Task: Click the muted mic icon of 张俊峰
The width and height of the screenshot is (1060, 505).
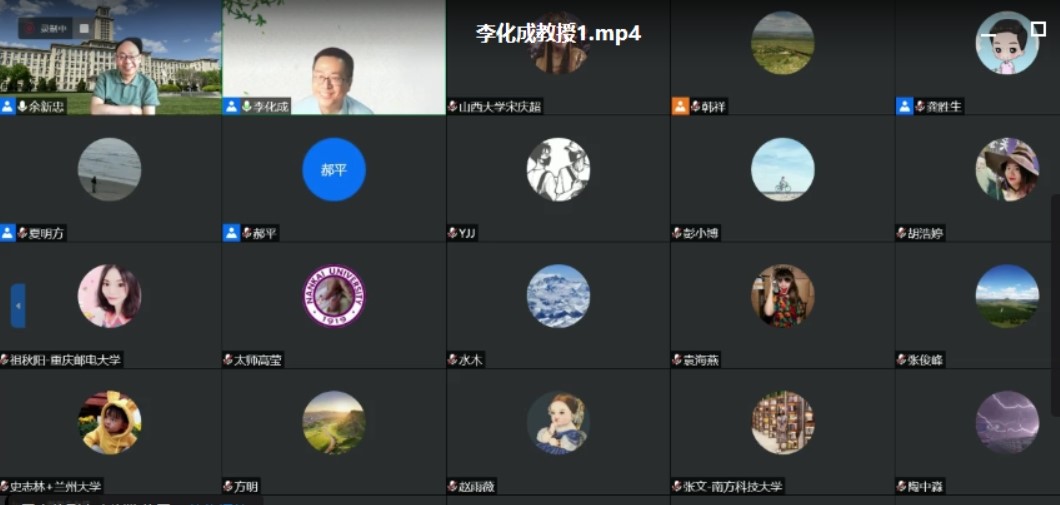Action: click(x=901, y=360)
